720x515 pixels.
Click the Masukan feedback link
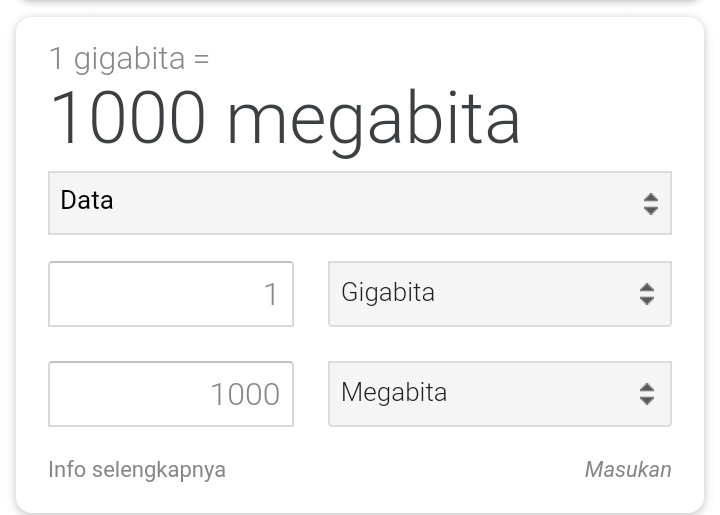[627, 469]
